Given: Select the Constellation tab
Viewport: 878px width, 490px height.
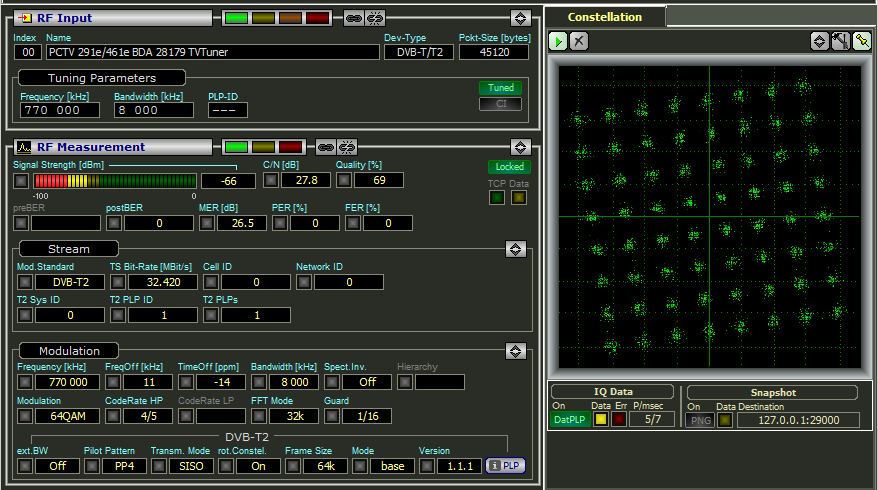Looking at the screenshot, I should (x=604, y=17).
